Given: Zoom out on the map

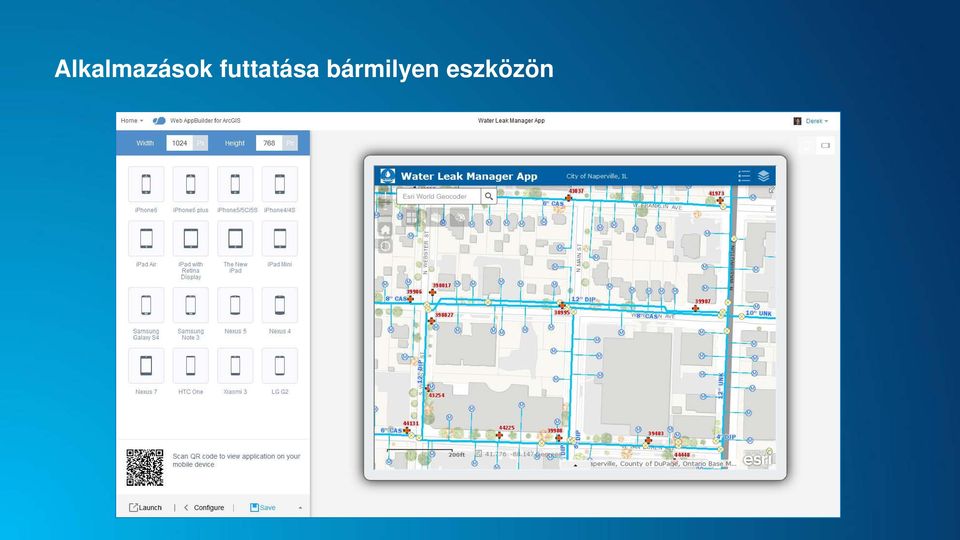Looking at the screenshot, I should [385, 207].
